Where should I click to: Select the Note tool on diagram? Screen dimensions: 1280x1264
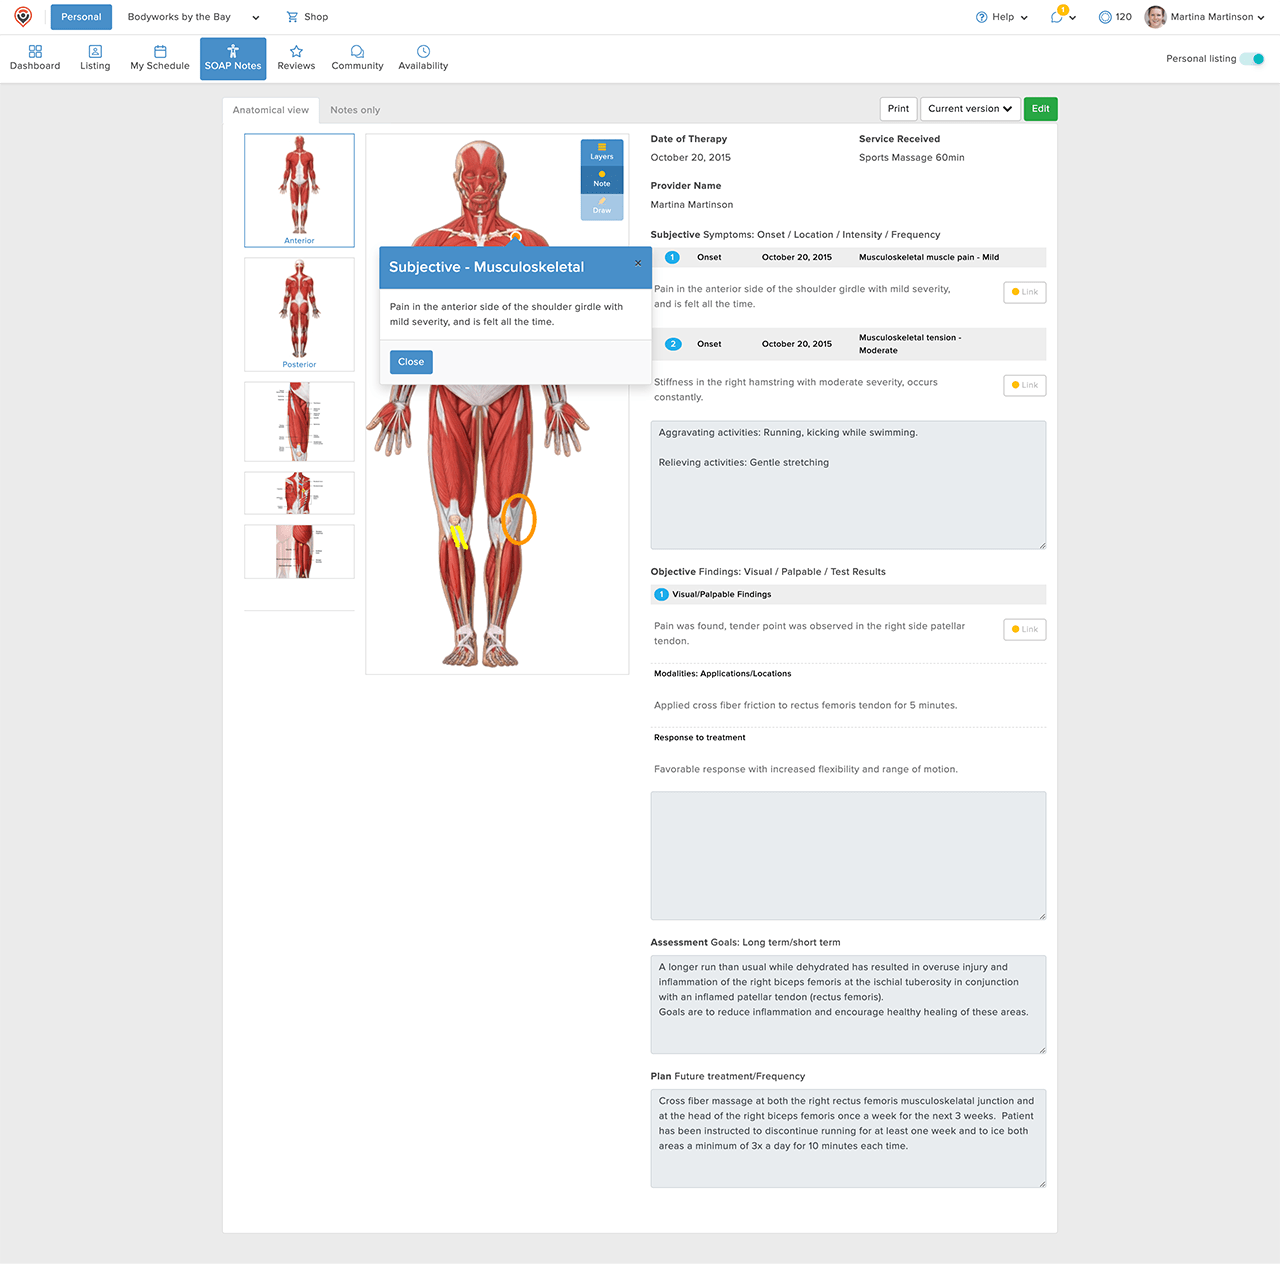pos(602,178)
